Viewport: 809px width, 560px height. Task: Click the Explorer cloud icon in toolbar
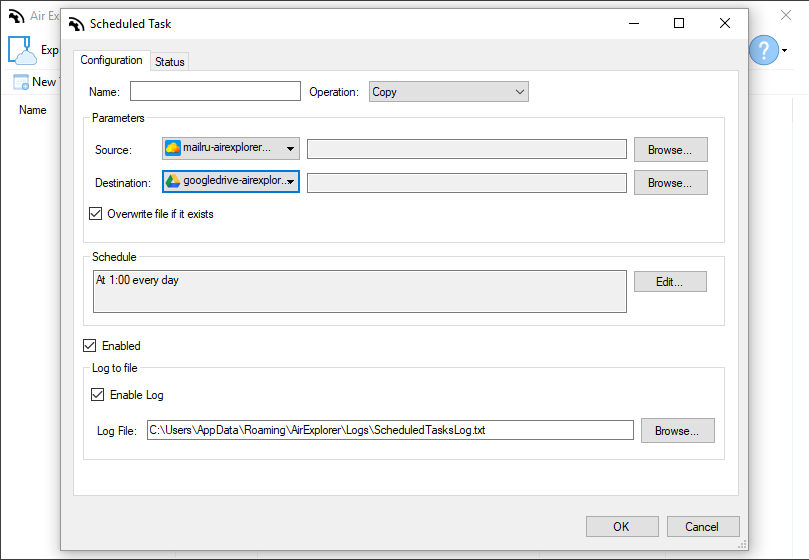[x=22, y=50]
